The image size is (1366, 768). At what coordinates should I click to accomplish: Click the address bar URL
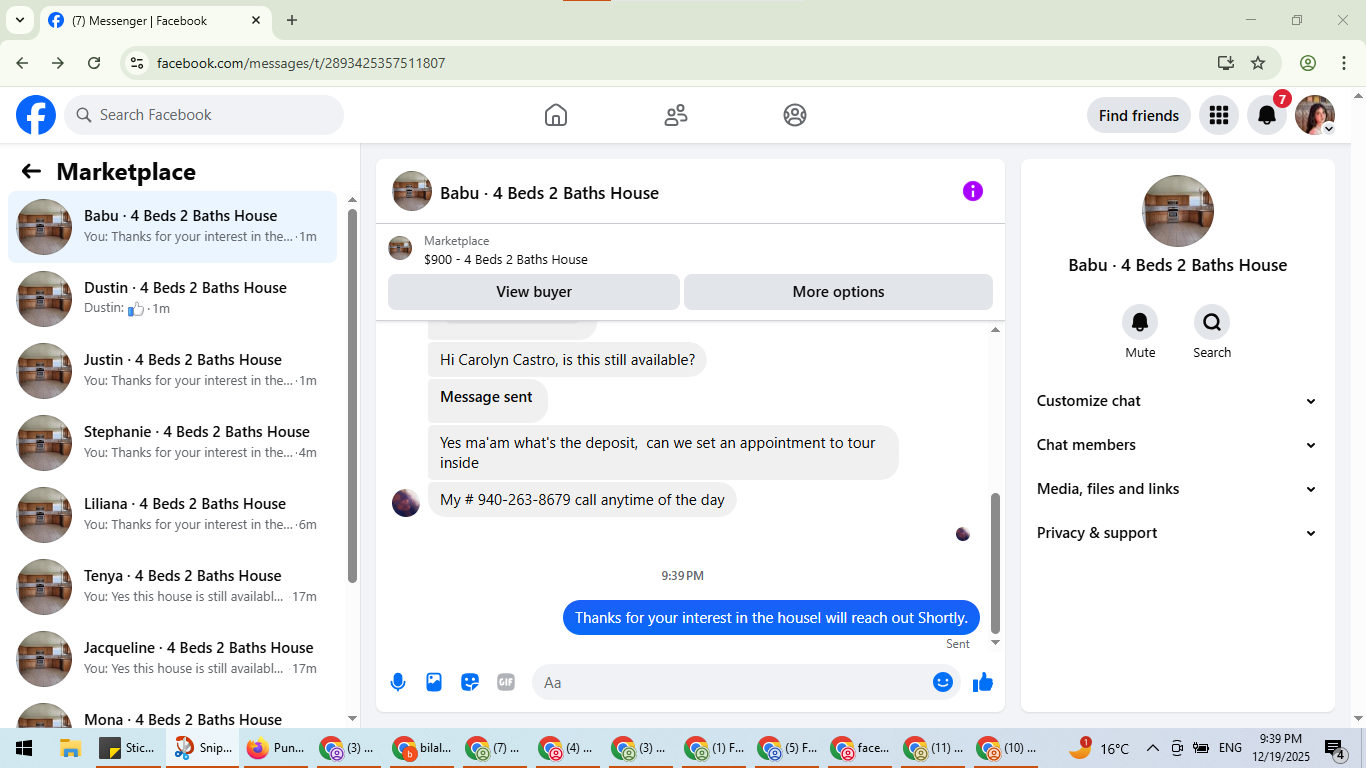coord(301,63)
